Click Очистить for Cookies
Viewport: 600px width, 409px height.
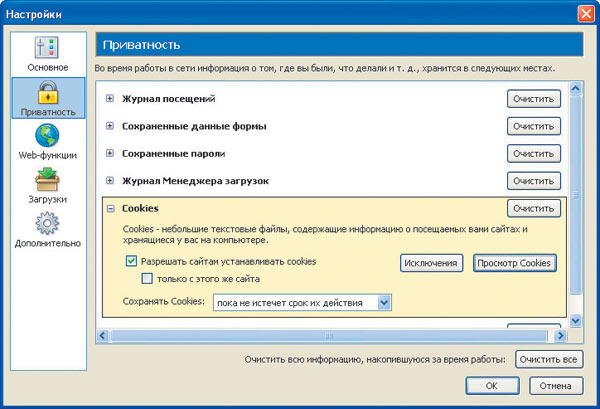534,209
